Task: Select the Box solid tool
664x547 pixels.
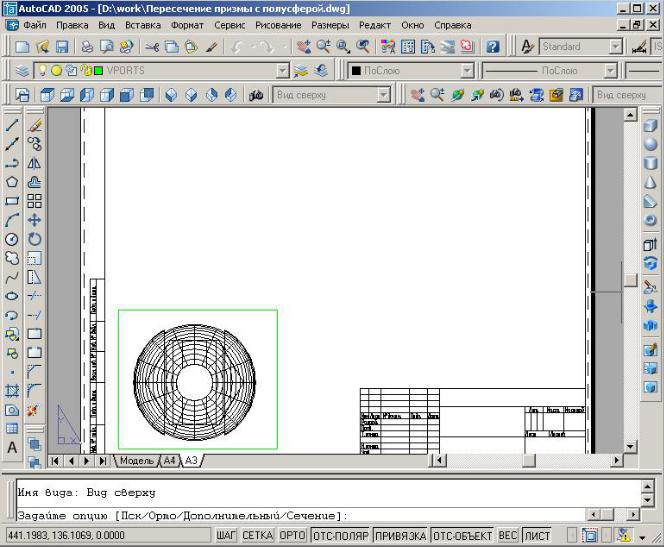Action: click(x=650, y=126)
